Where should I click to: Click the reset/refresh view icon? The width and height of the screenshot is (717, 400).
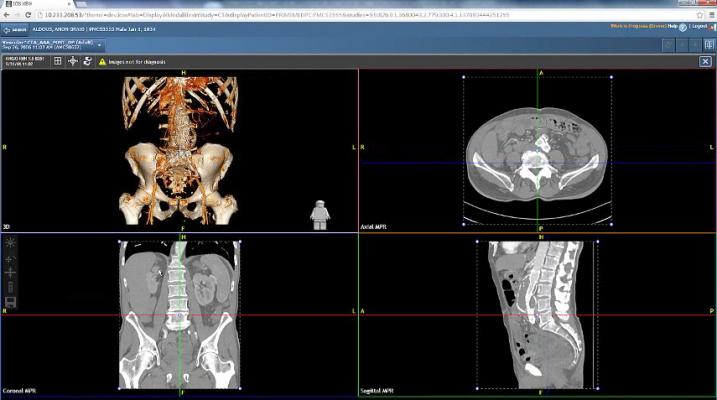pyautogui.click(x=87, y=61)
